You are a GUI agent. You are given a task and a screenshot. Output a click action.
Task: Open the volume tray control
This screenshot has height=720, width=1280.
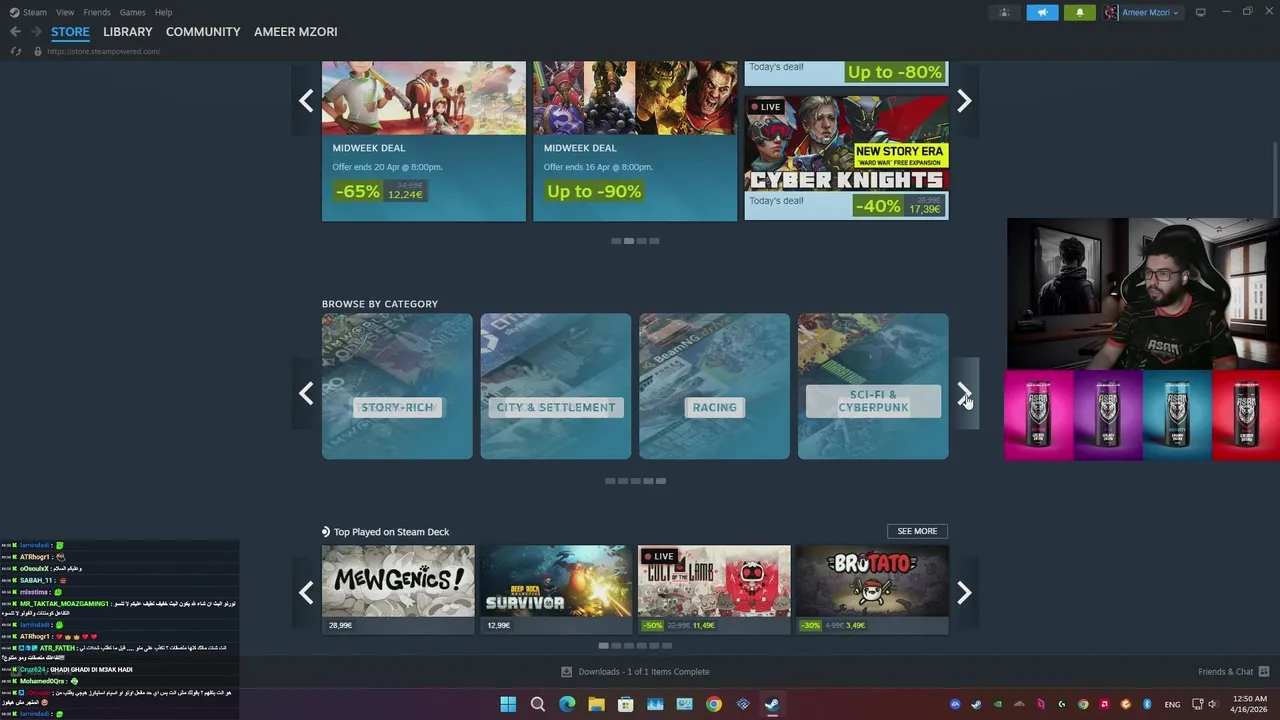click(1212, 704)
